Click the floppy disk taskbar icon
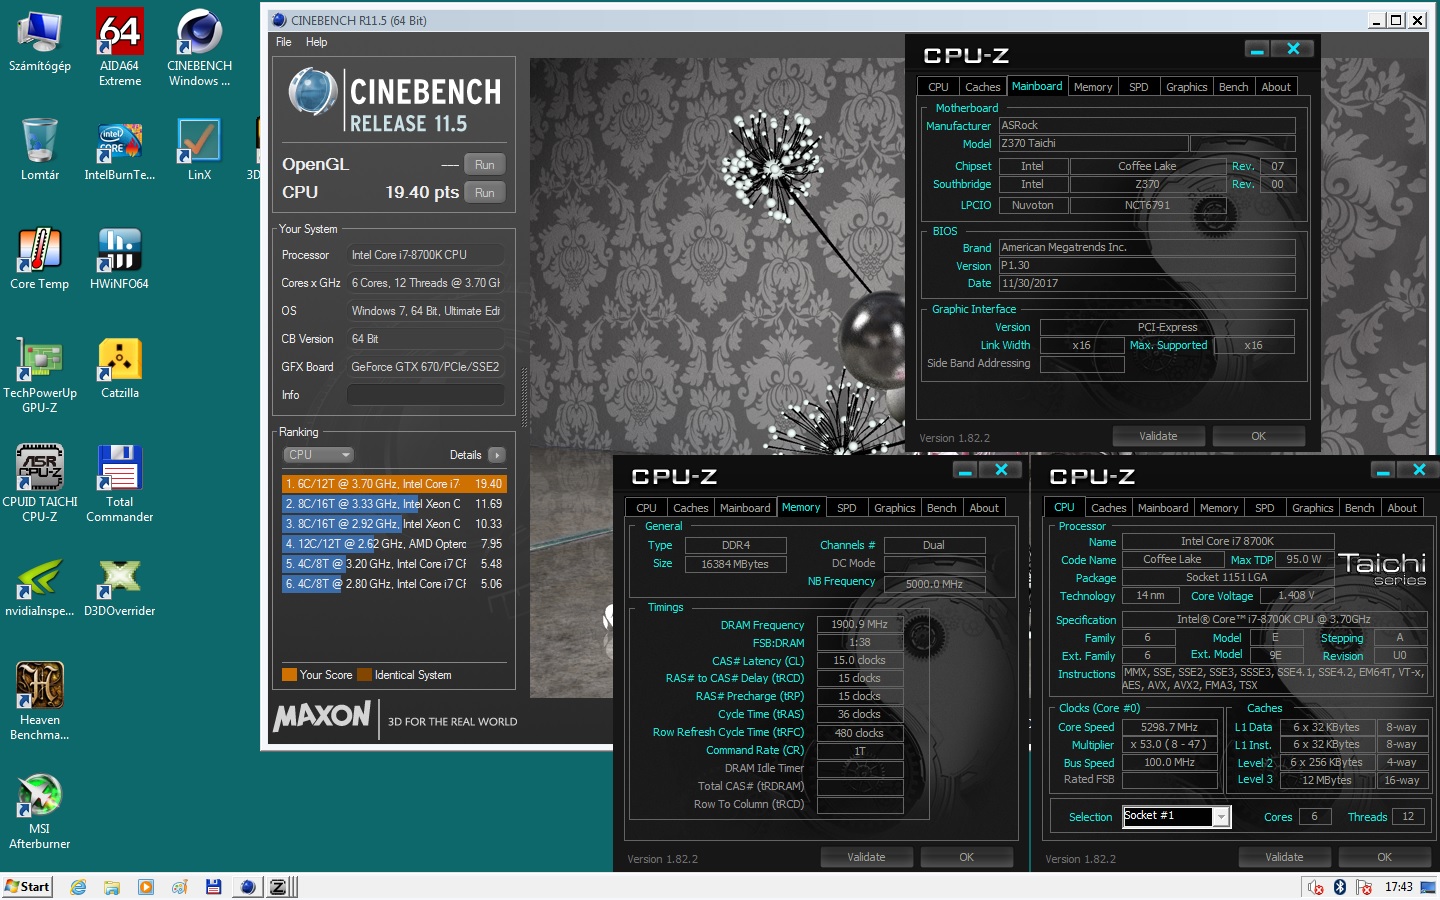 (213, 887)
